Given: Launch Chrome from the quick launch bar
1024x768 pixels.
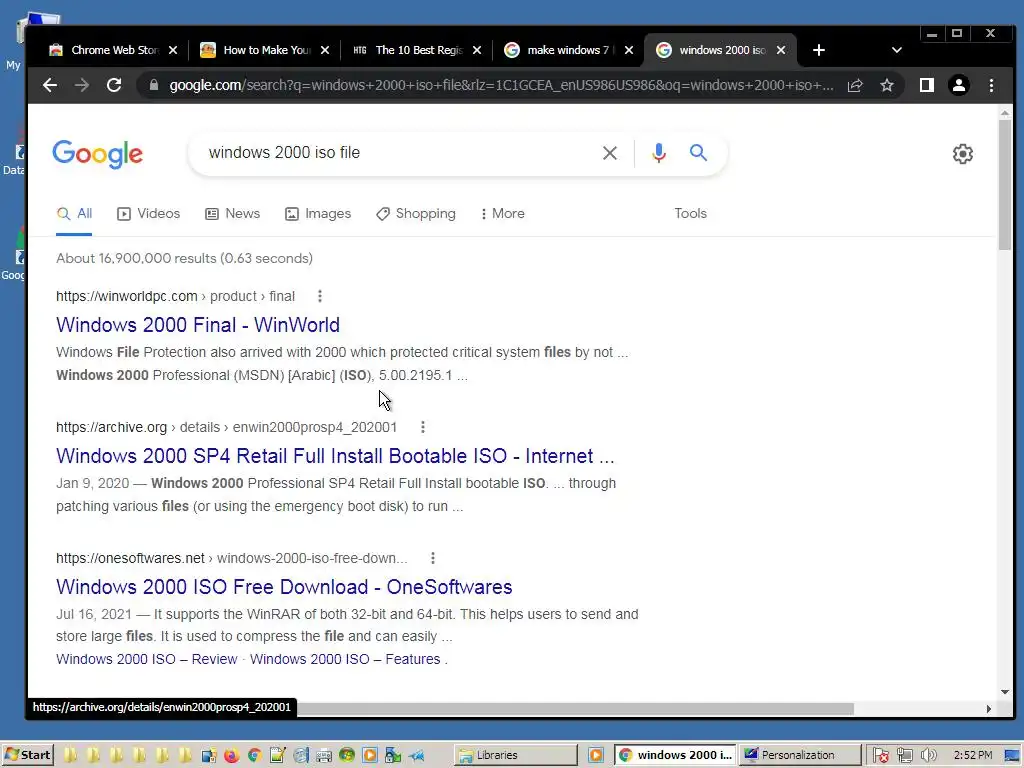Looking at the screenshot, I should pyautogui.click(x=255, y=756).
